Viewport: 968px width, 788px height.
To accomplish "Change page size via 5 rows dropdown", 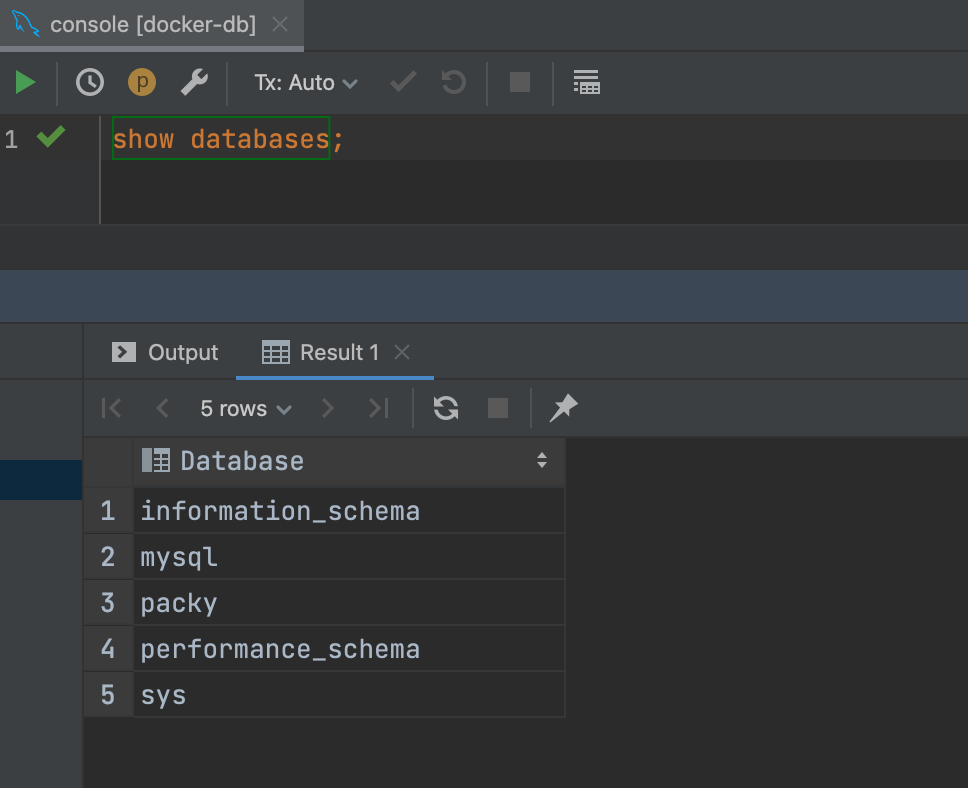I will coord(245,408).
